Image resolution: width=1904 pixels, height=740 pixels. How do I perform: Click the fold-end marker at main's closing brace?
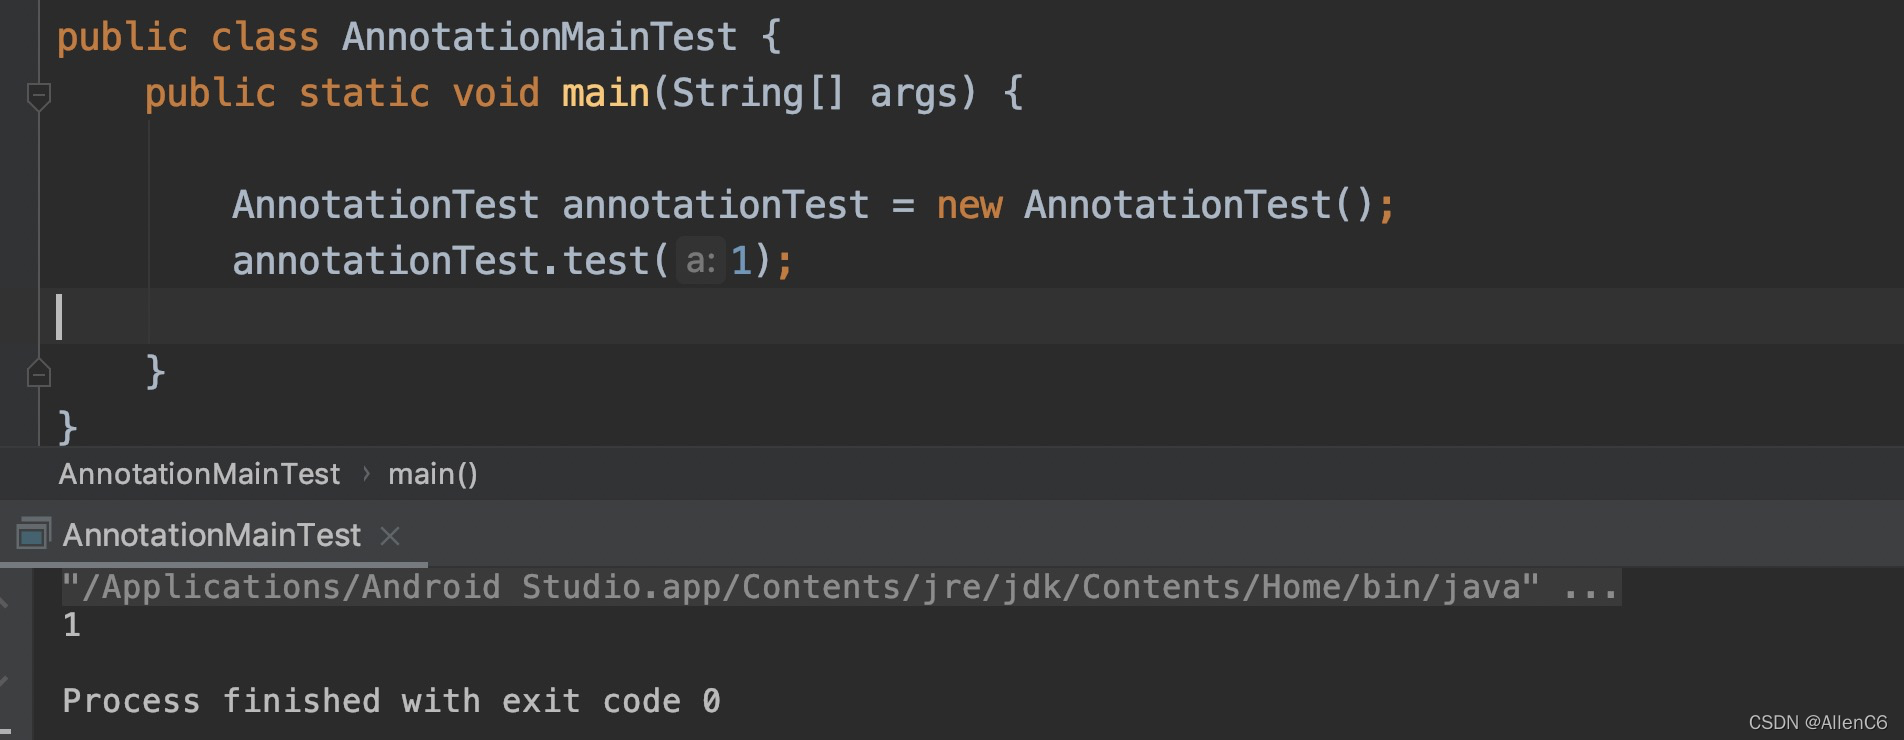[x=38, y=373]
